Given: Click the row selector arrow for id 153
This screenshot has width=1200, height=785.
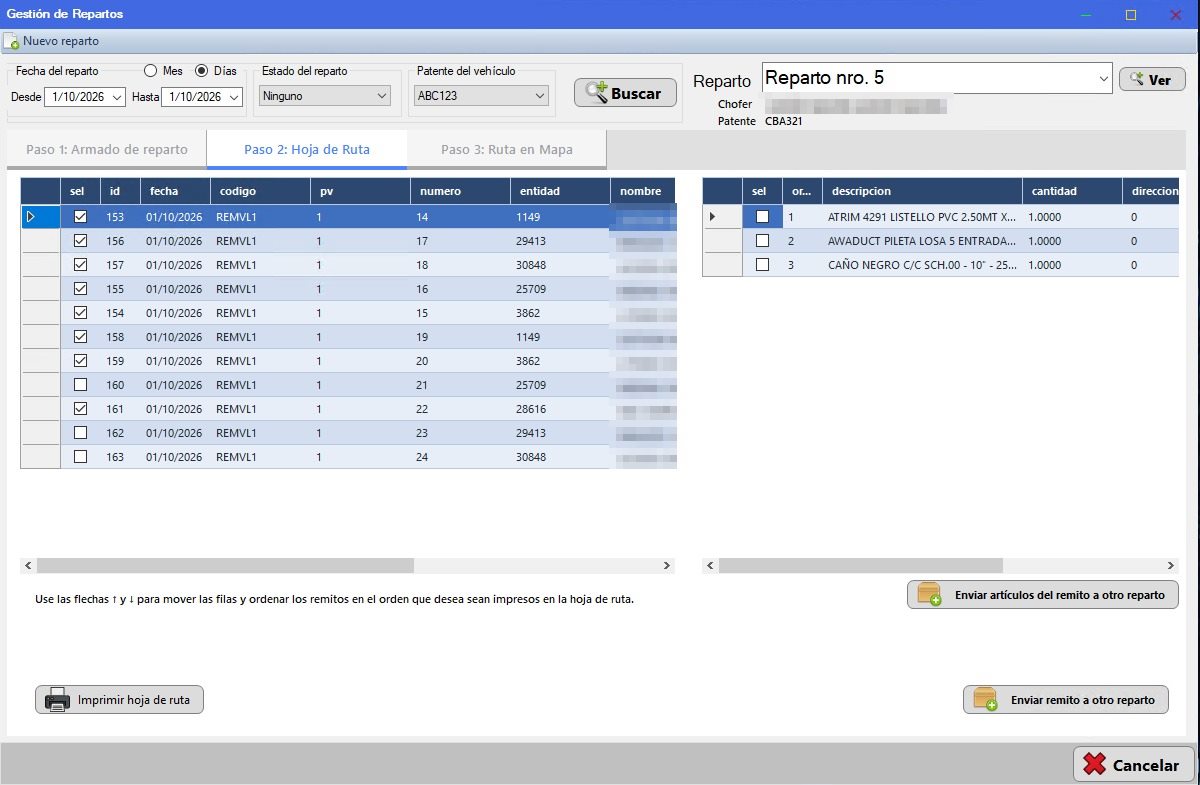Looking at the screenshot, I should [30, 217].
